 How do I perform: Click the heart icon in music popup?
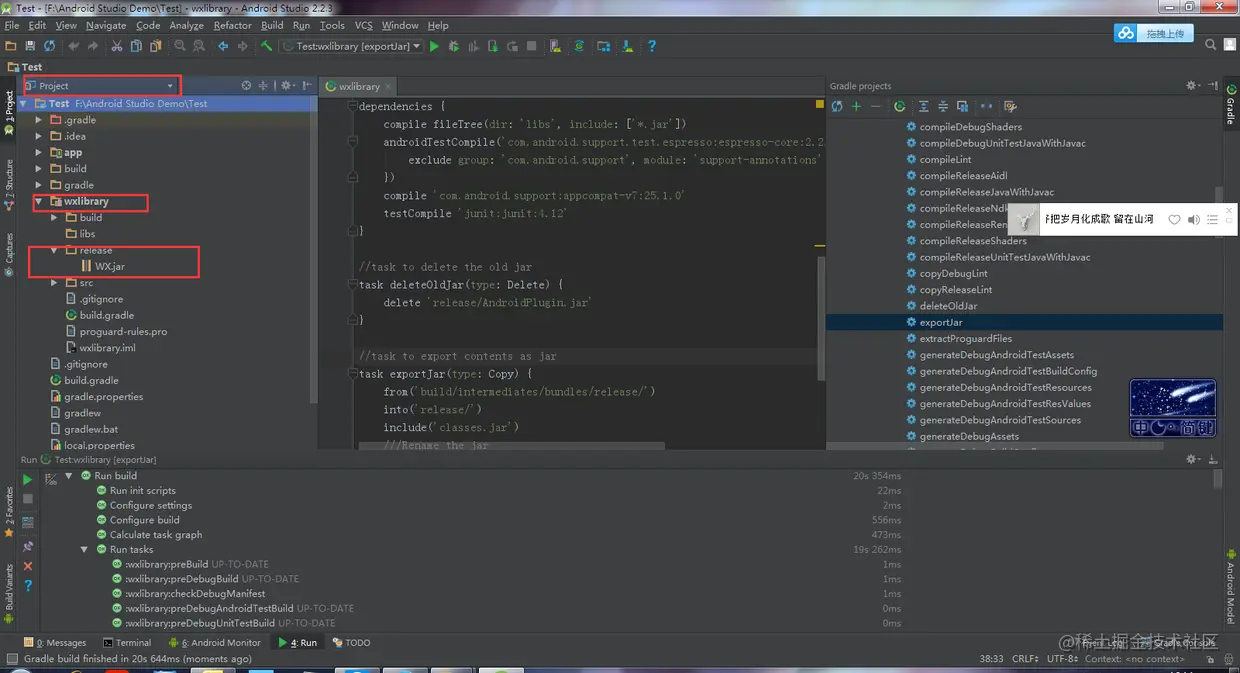click(1175, 219)
